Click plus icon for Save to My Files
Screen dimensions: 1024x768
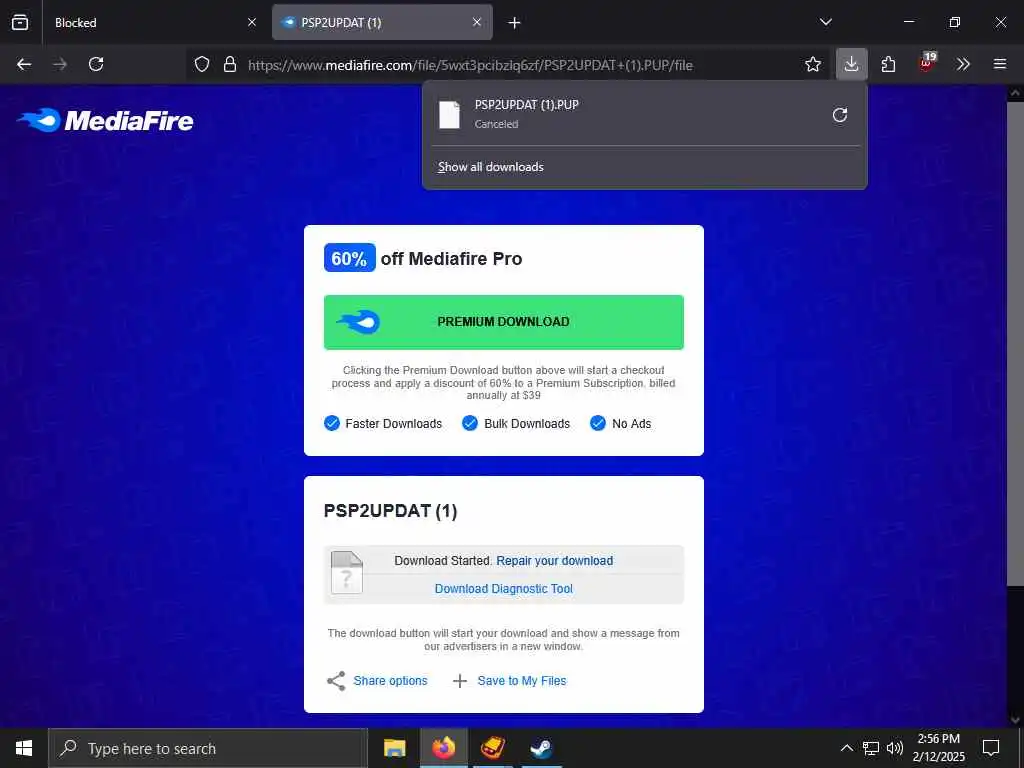[460, 681]
